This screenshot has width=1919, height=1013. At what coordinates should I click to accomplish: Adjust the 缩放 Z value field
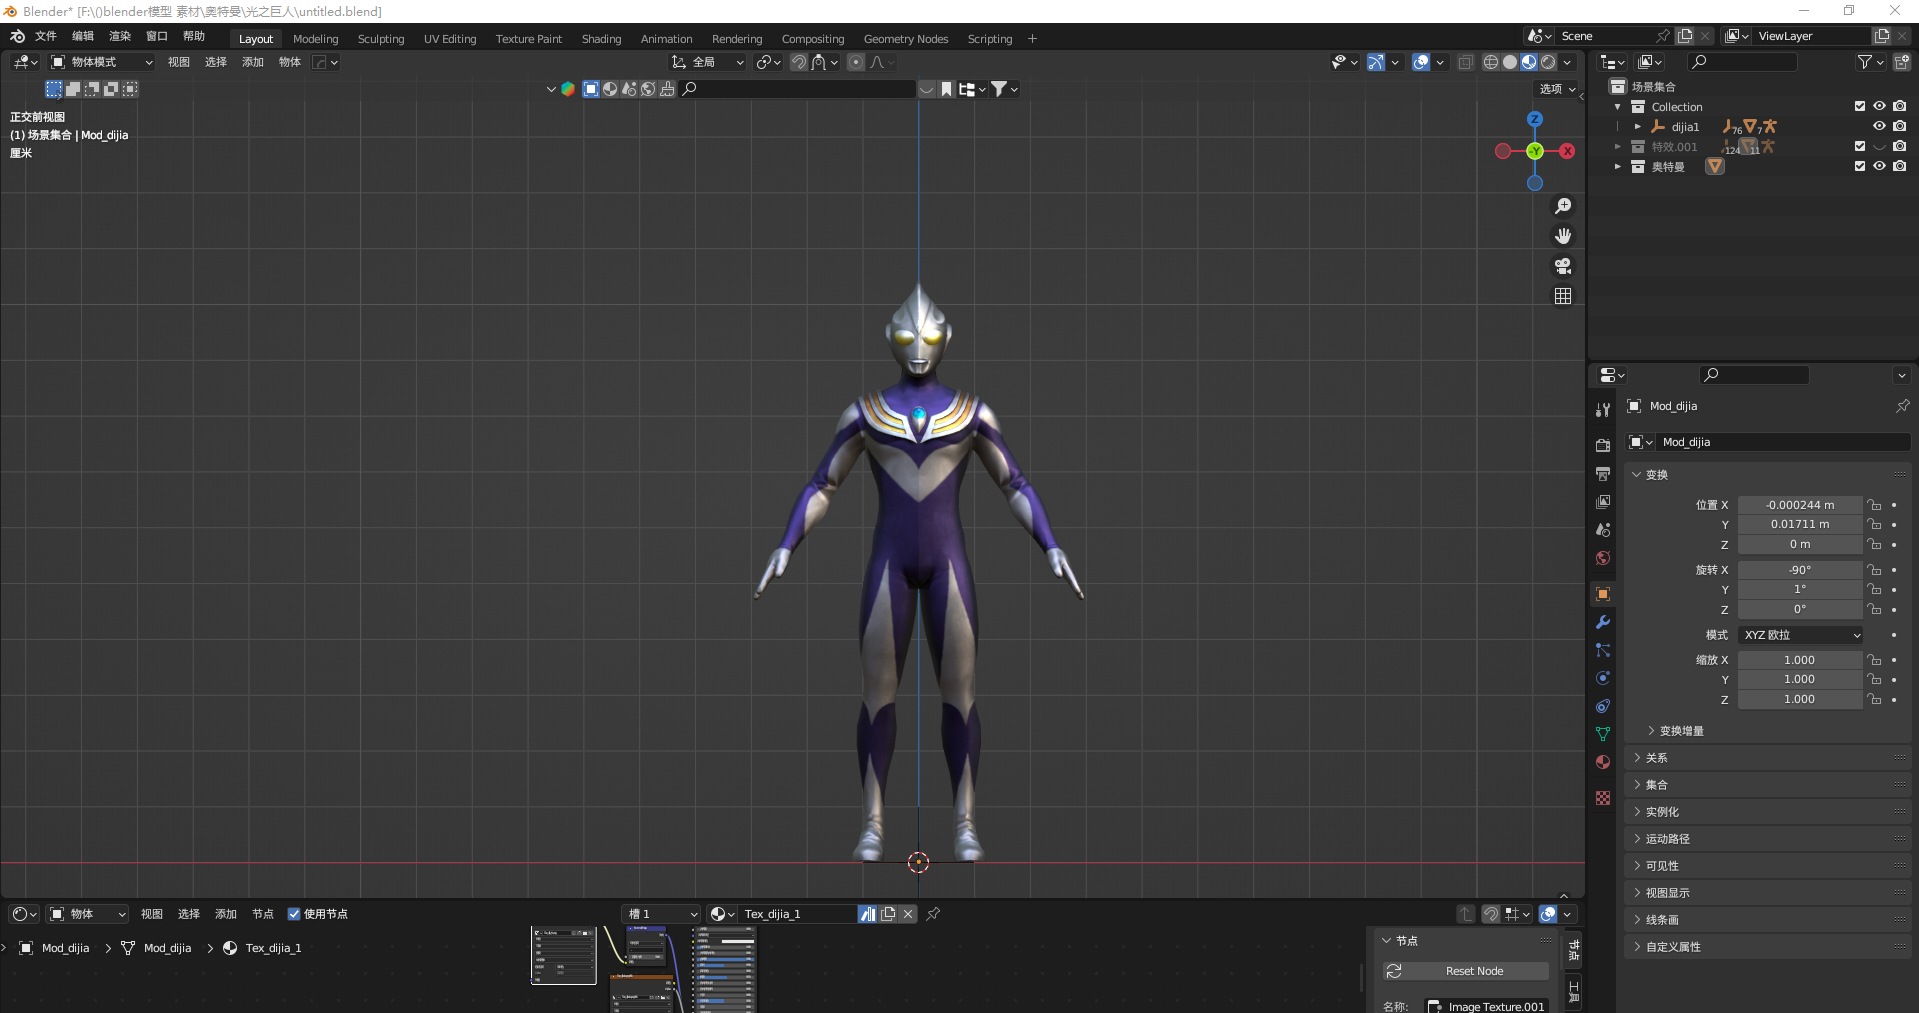point(1800,700)
